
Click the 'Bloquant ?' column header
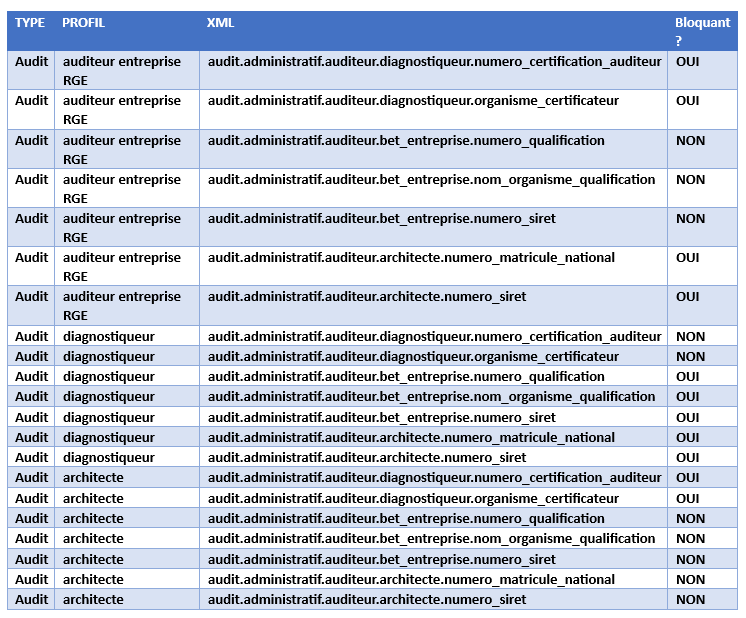tap(702, 31)
